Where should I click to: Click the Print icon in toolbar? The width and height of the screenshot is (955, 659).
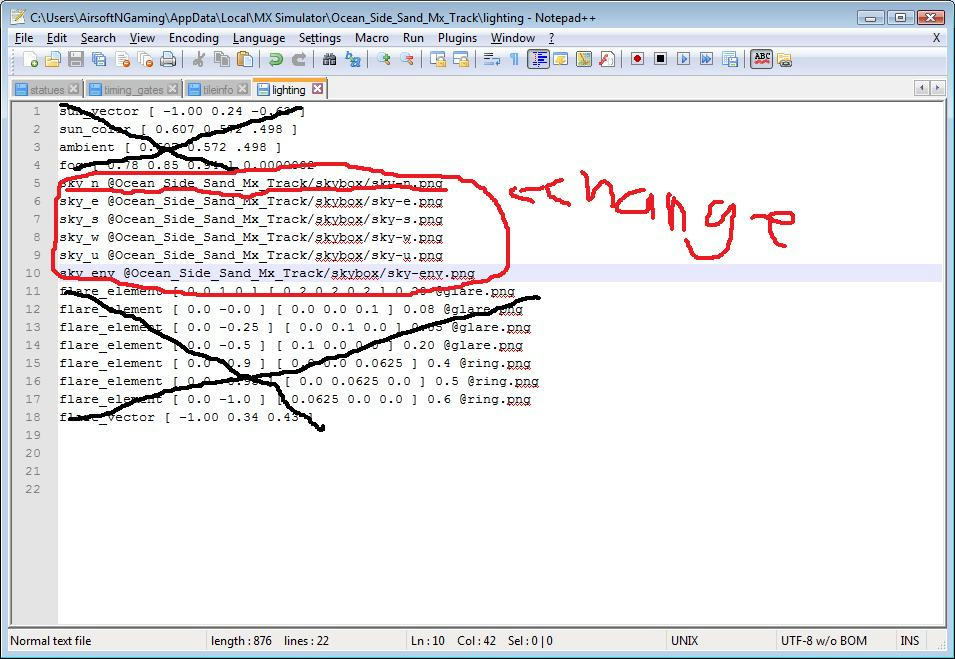click(168, 59)
